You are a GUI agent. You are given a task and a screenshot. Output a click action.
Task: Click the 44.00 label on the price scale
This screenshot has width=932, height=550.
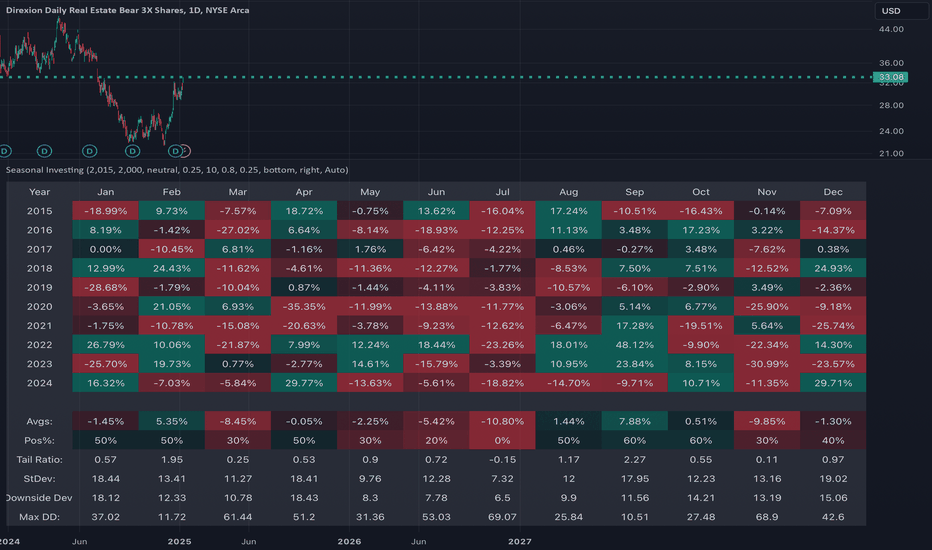(891, 29)
